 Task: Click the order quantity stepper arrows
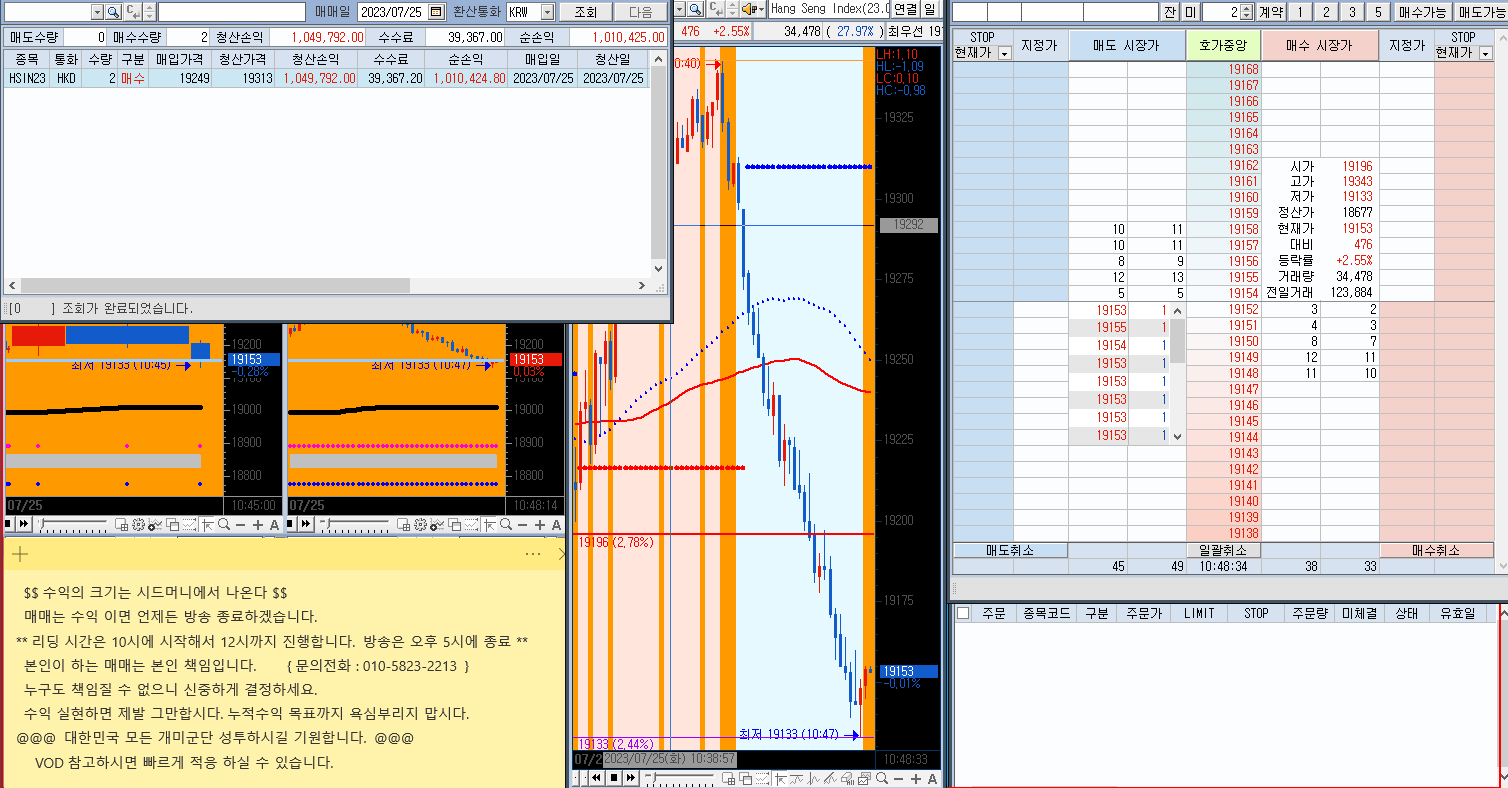tap(1246, 12)
